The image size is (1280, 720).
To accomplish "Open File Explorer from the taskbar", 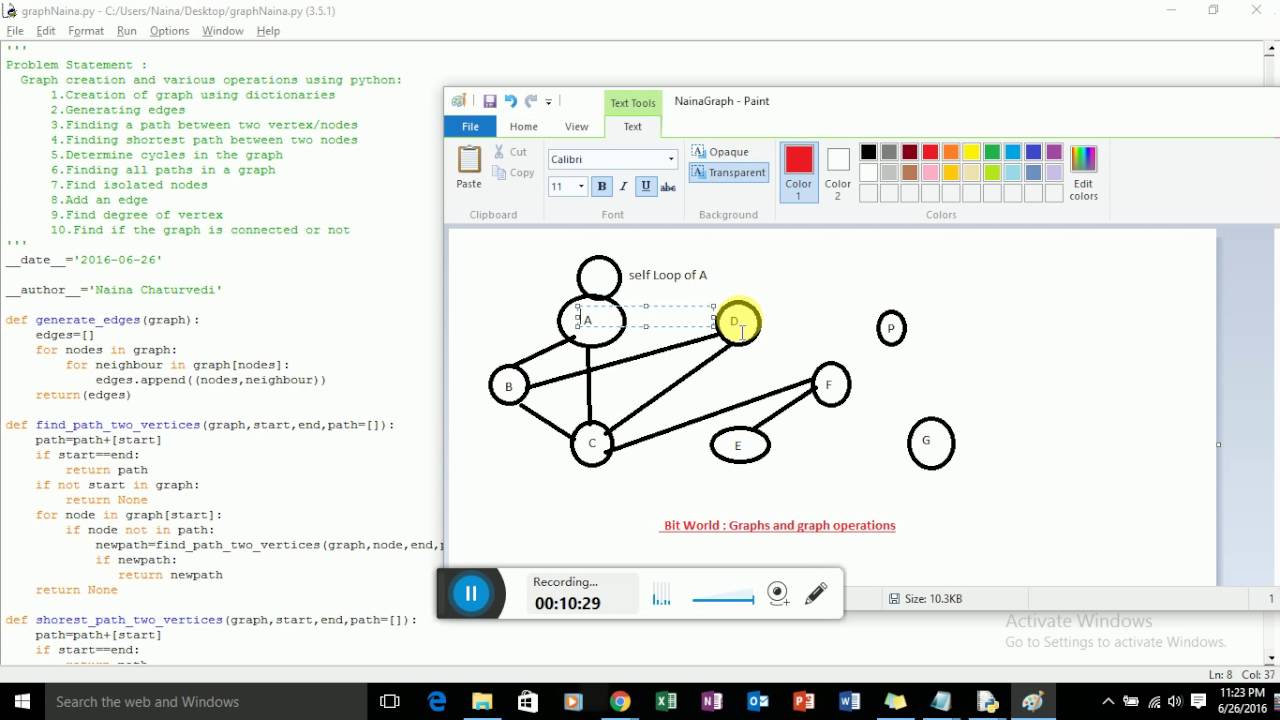I will (x=482, y=701).
